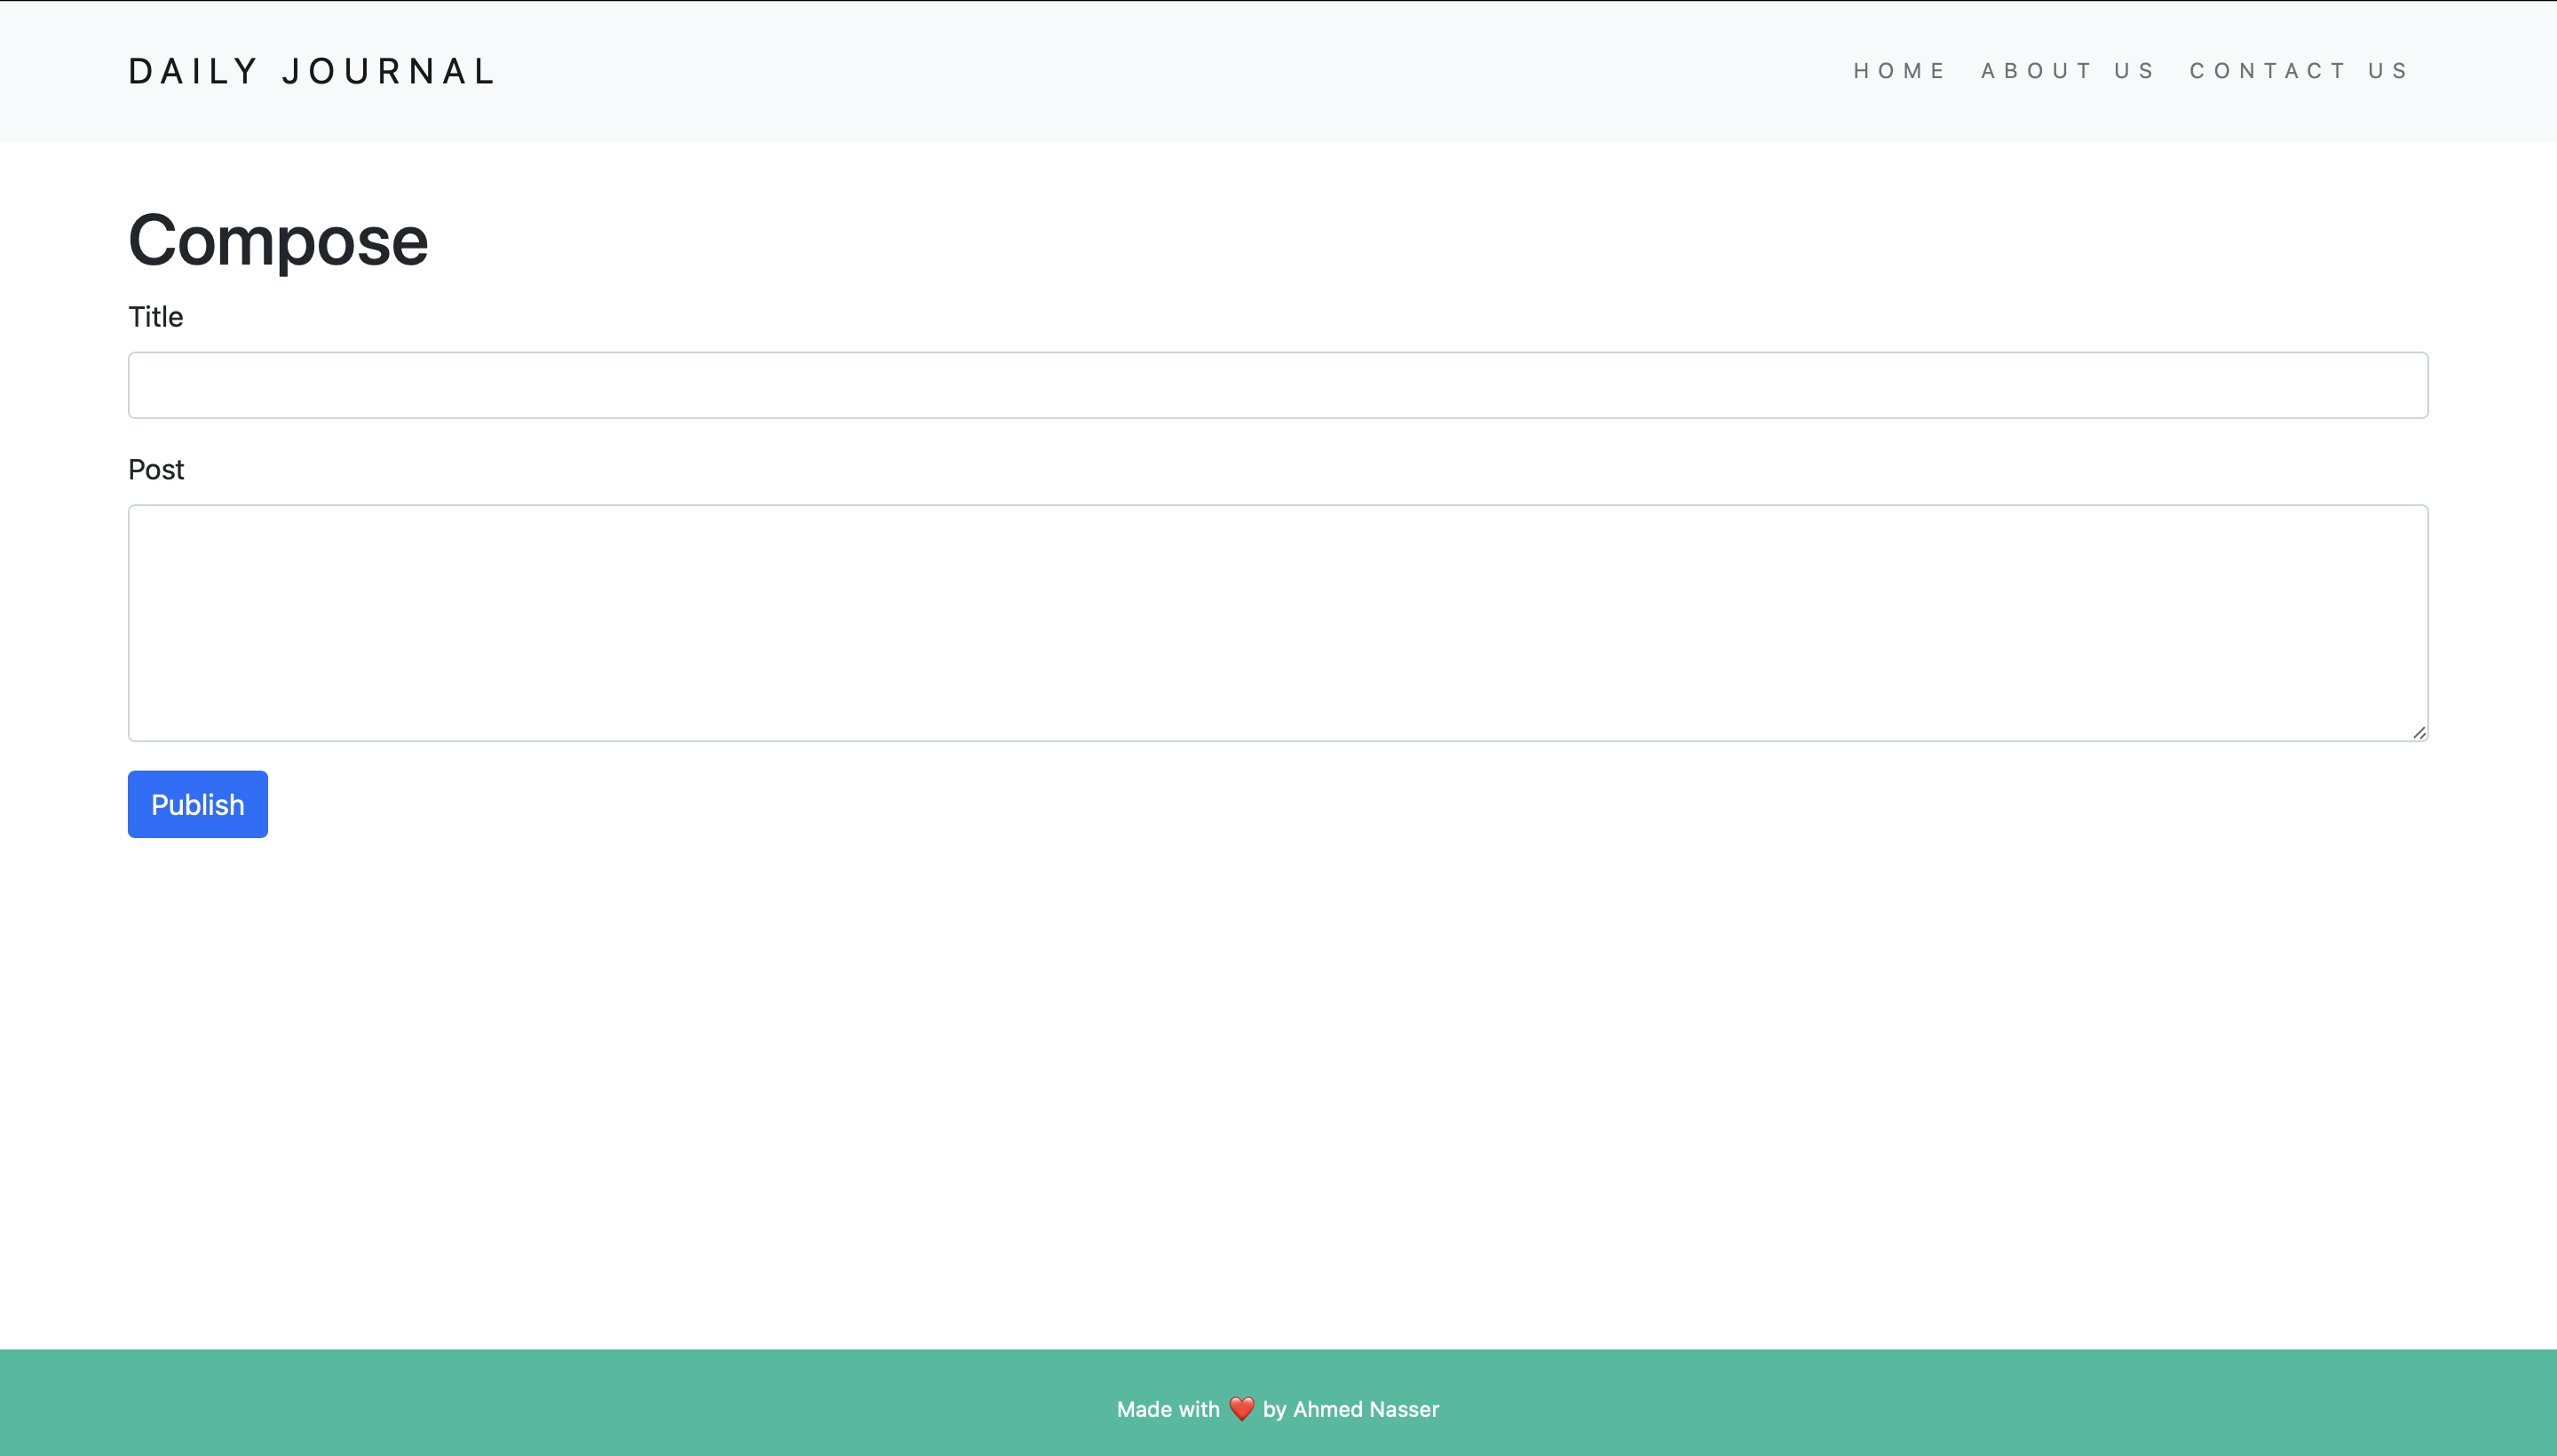
Task: Navigate to CONTACT US
Action: tap(2298, 71)
